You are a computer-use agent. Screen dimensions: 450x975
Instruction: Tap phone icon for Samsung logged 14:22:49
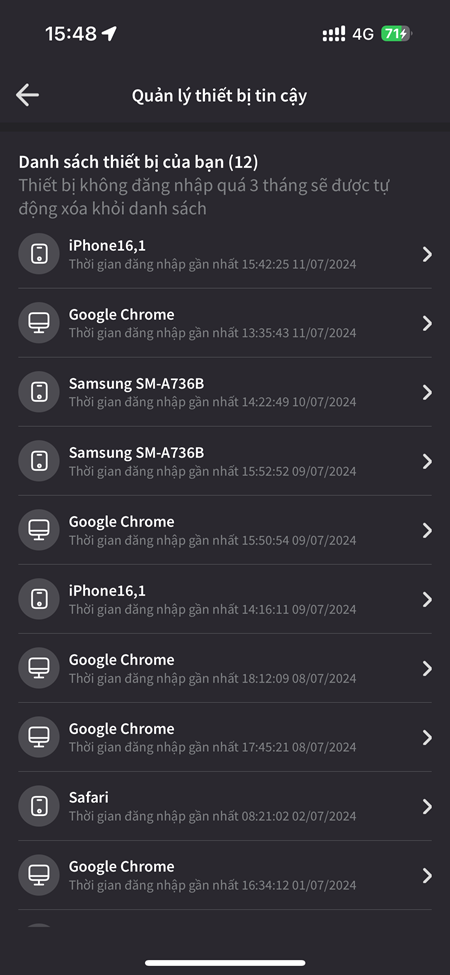(x=39, y=392)
